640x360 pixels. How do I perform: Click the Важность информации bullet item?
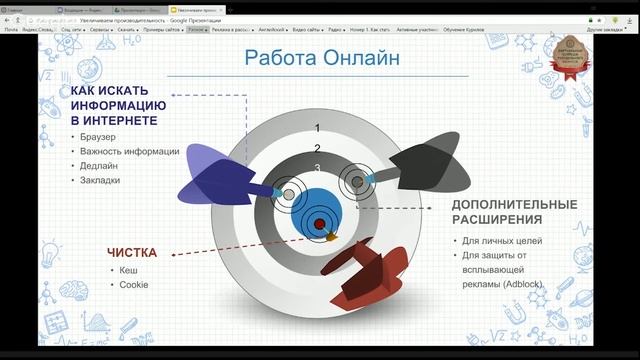coord(130,151)
